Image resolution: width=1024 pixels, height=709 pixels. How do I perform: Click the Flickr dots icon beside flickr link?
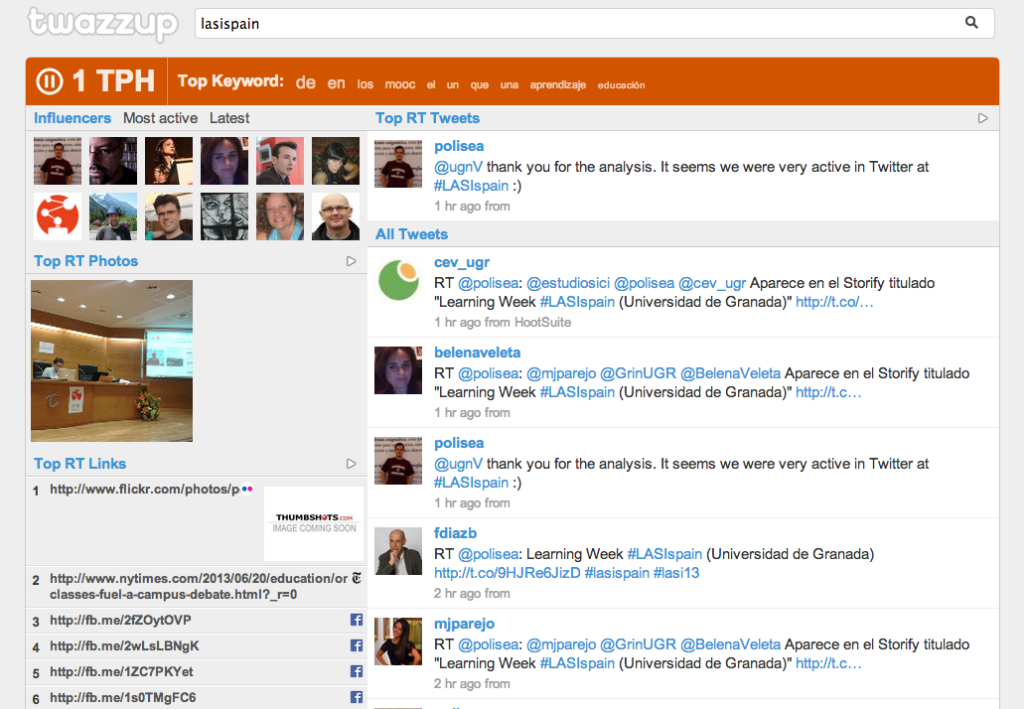[247, 488]
